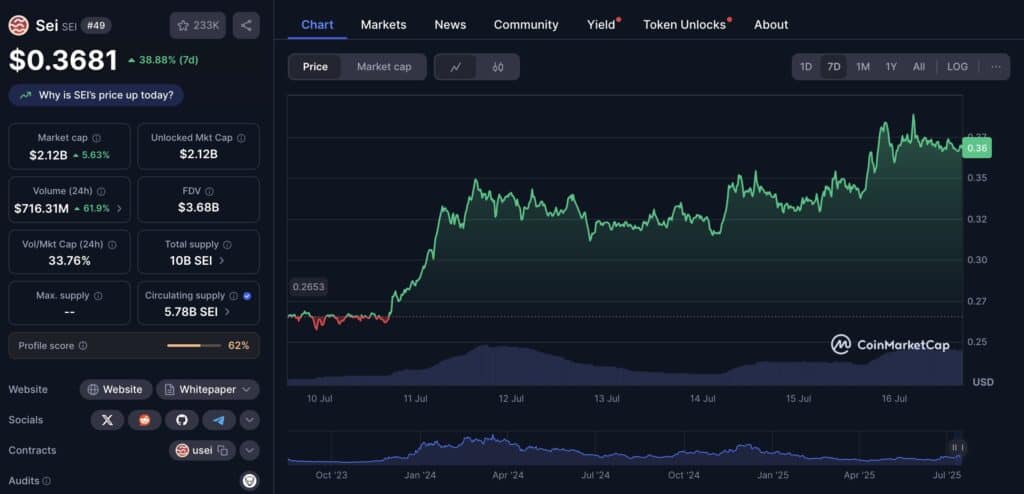Viewport: 1024px width, 494px height.
Task: Click the share icon next to watchlist
Action: click(246, 25)
